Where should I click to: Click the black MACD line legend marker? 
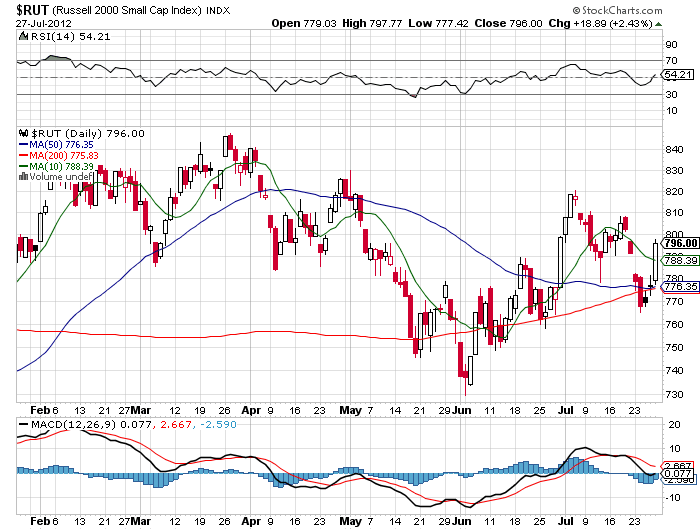(23, 424)
